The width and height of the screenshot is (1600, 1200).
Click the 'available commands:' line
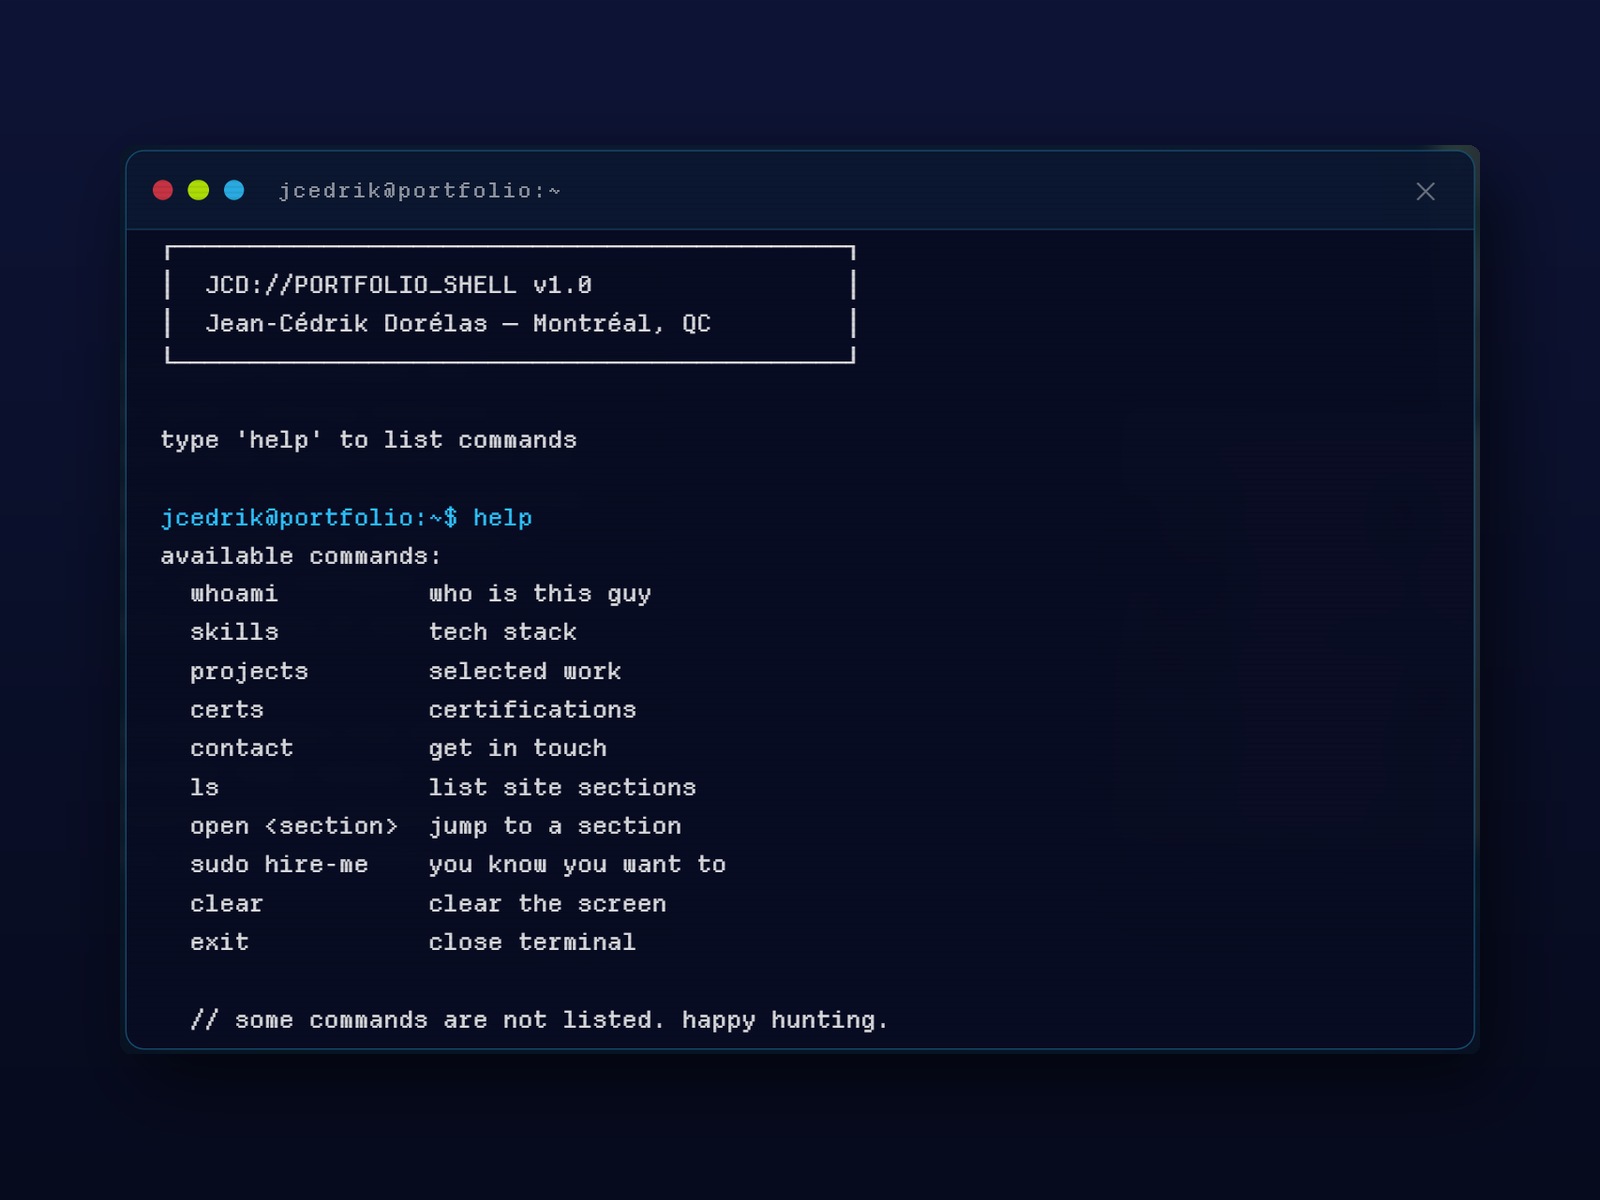point(300,556)
